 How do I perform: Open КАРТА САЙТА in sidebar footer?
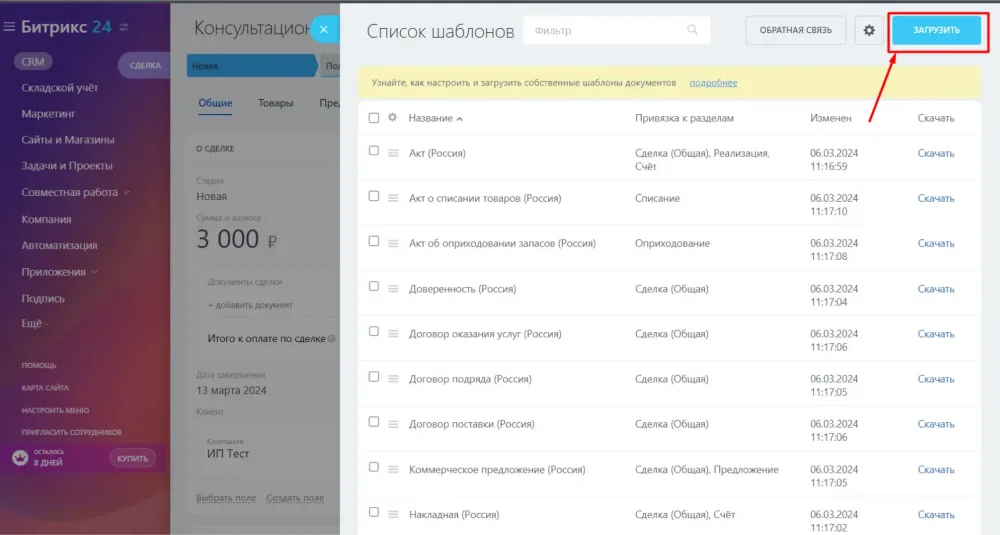[x=45, y=388]
